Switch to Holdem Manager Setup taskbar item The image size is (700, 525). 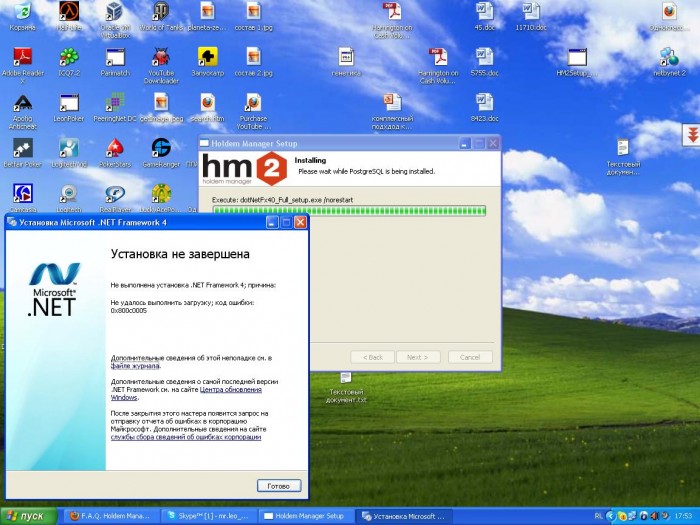(306, 516)
